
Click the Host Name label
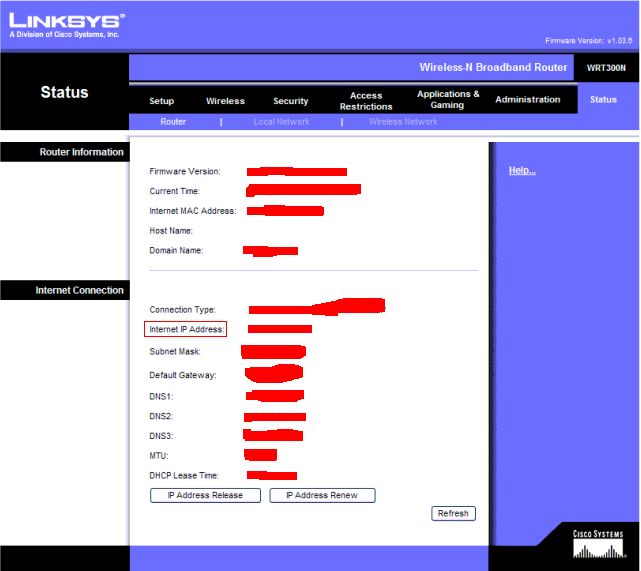tap(171, 231)
